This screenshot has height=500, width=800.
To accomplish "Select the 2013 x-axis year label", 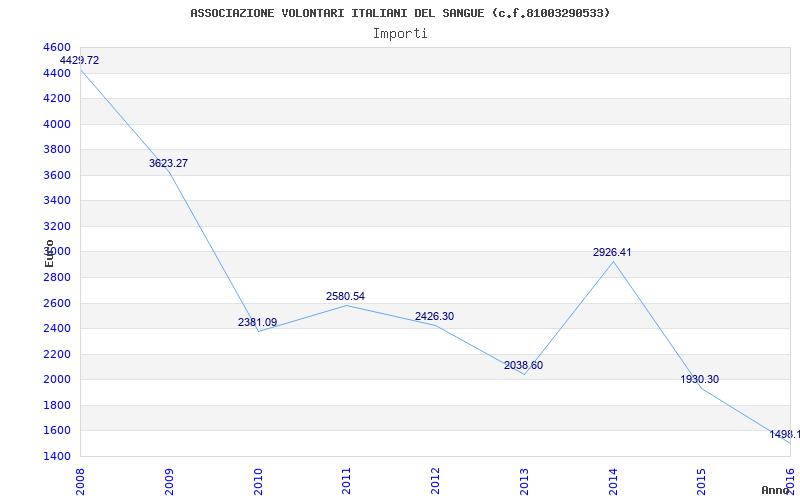I will coord(524,482).
